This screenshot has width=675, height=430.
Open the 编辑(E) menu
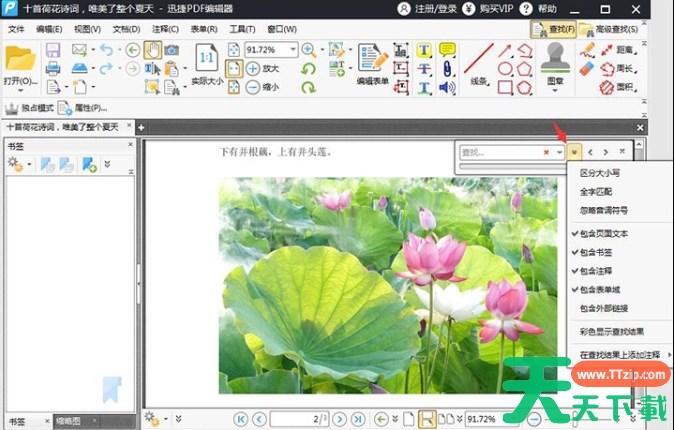coord(49,29)
